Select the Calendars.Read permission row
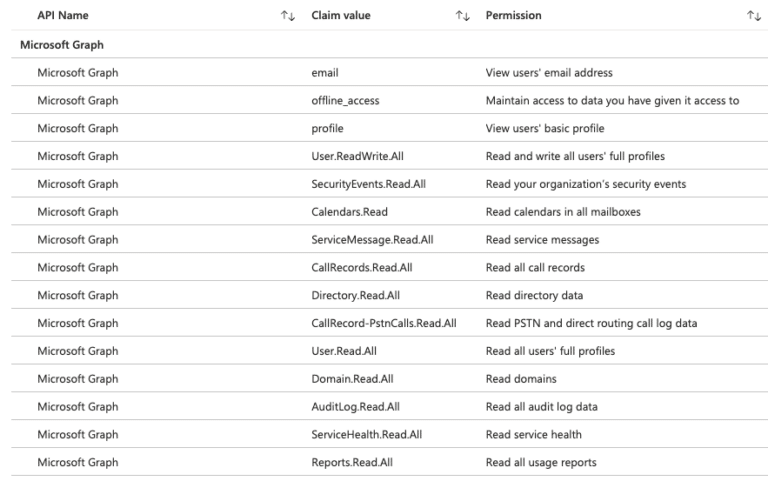This screenshot has height=481, width=768. (x=350, y=212)
